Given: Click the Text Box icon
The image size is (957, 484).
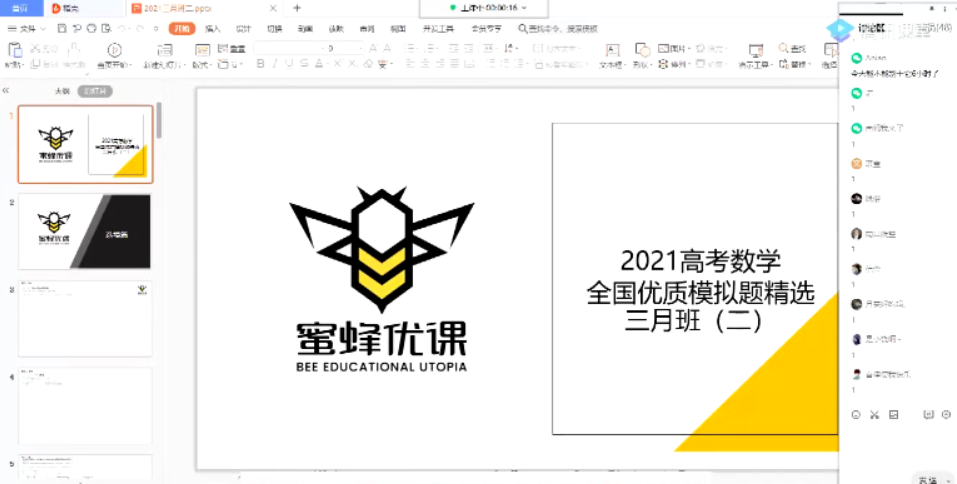Looking at the screenshot, I should (x=612, y=50).
